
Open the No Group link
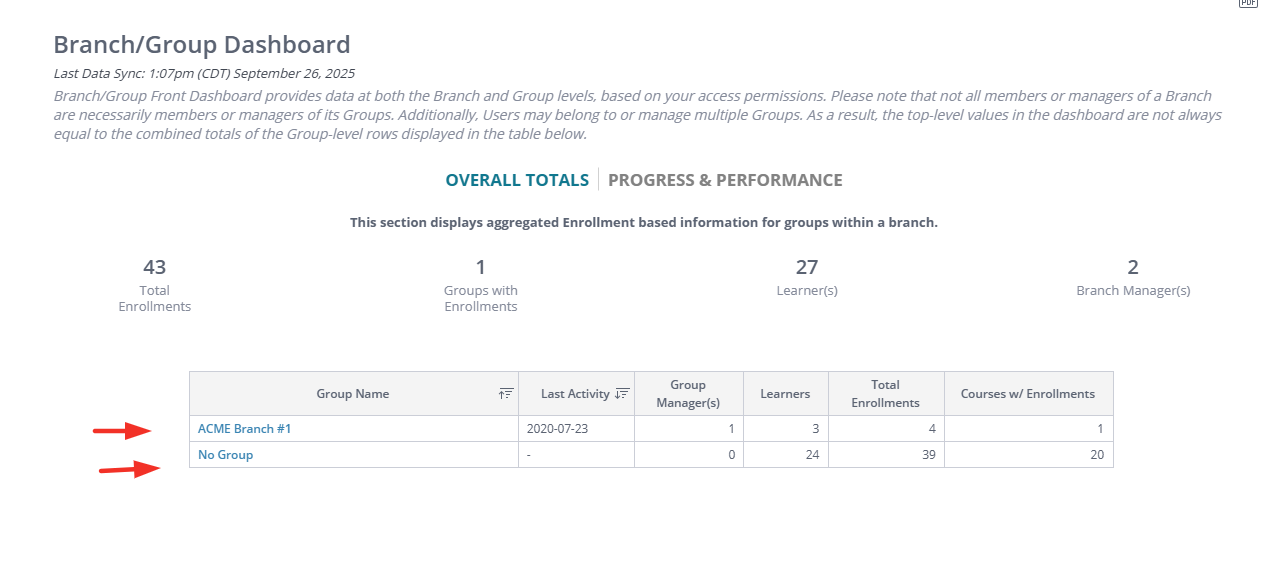(x=225, y=455)
